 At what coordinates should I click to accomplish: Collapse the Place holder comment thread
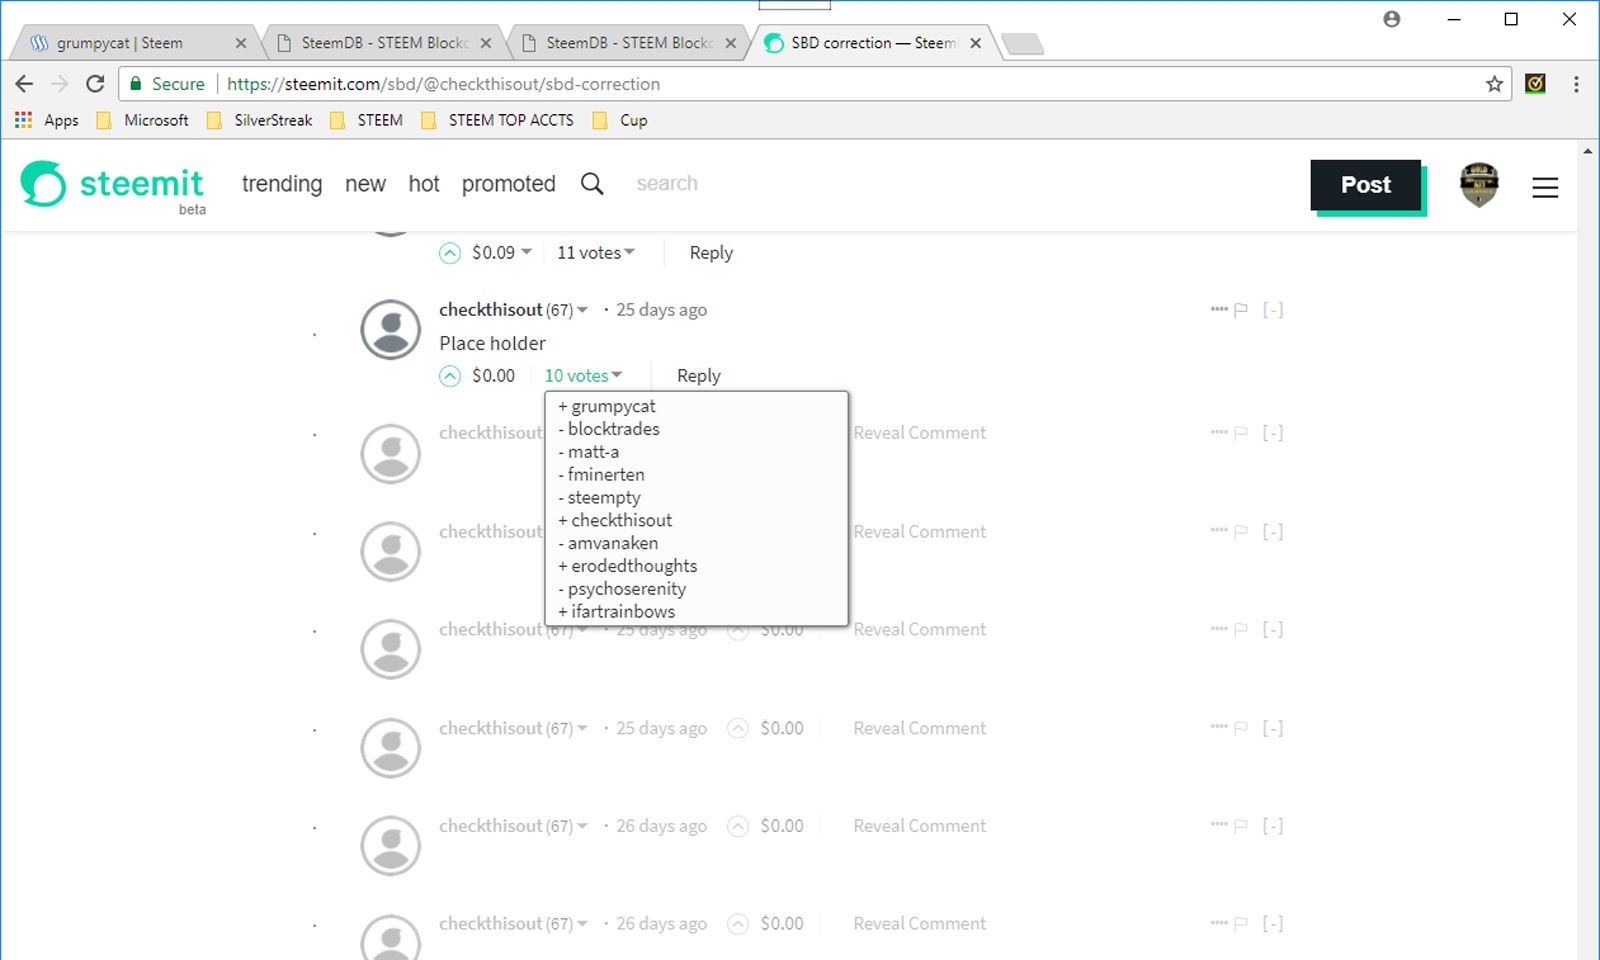(x=1272, y=310)
